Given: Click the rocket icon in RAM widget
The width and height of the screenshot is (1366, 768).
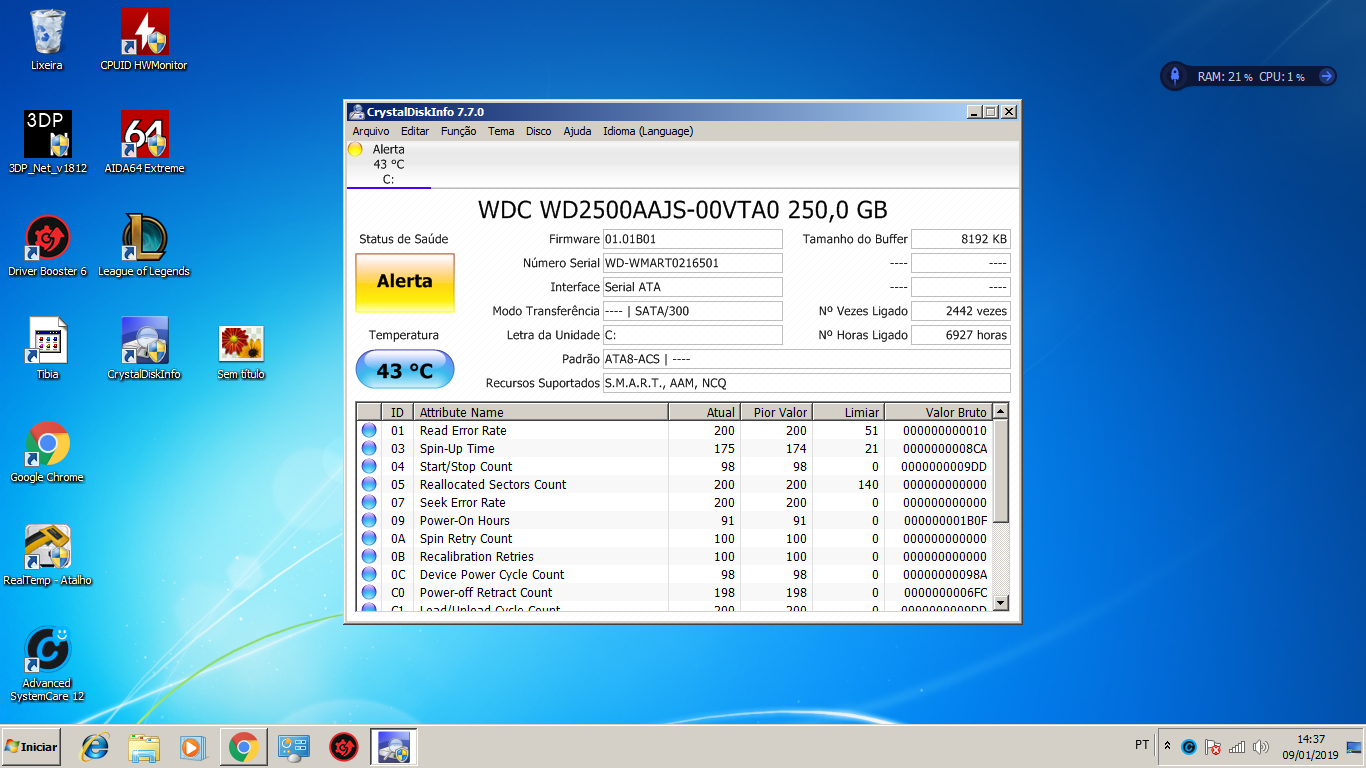Looking at the screenshot, I should click(x=1176, y=76).
